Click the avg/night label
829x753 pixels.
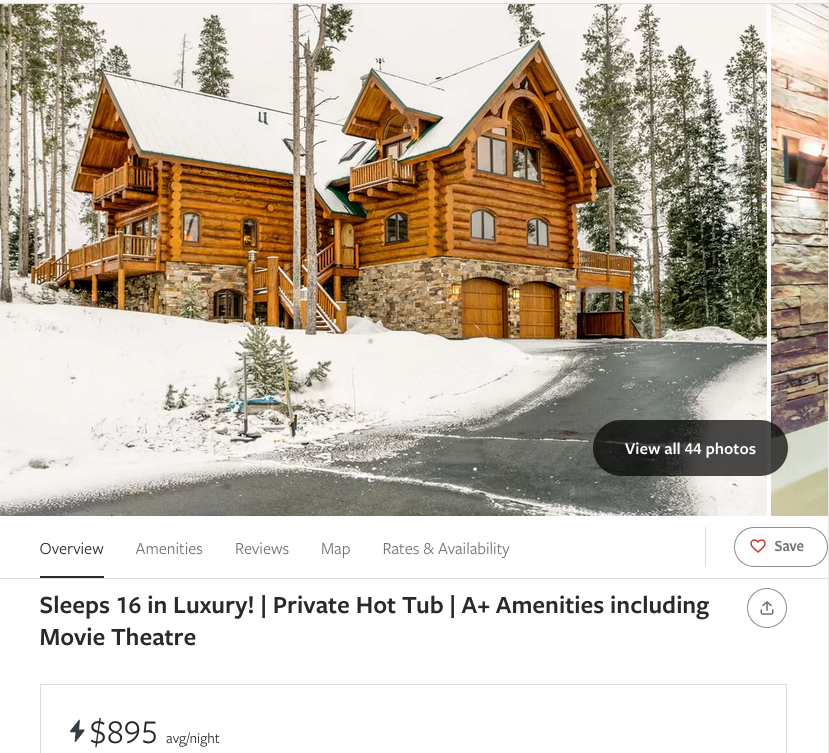192,738
